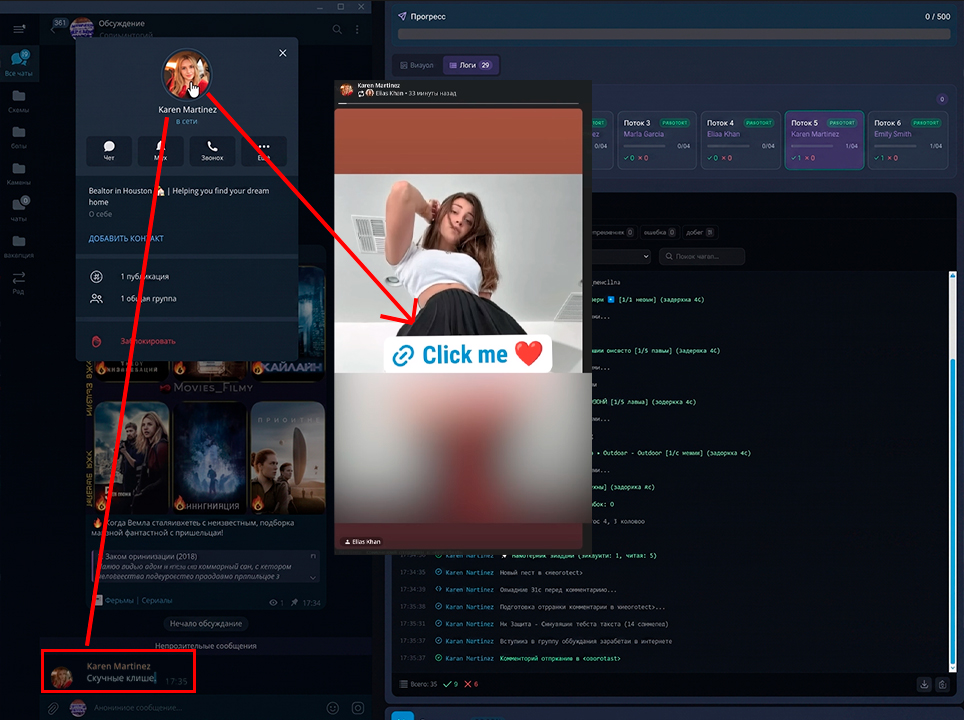This screenshot has width=964, height=720.
Task: Open the 'чаты' folder with 0 badge
Action: tap(19, 209)
